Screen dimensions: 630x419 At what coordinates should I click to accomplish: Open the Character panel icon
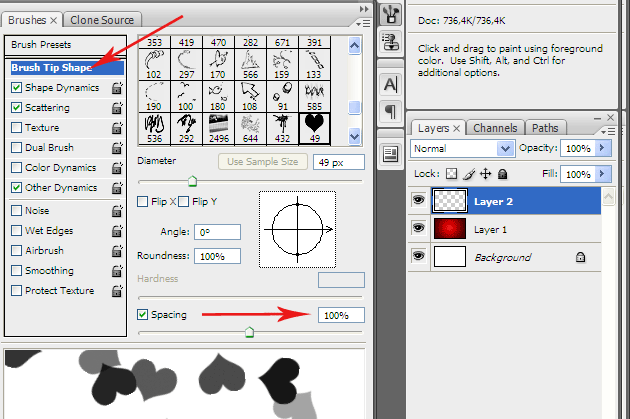point(391,83)
